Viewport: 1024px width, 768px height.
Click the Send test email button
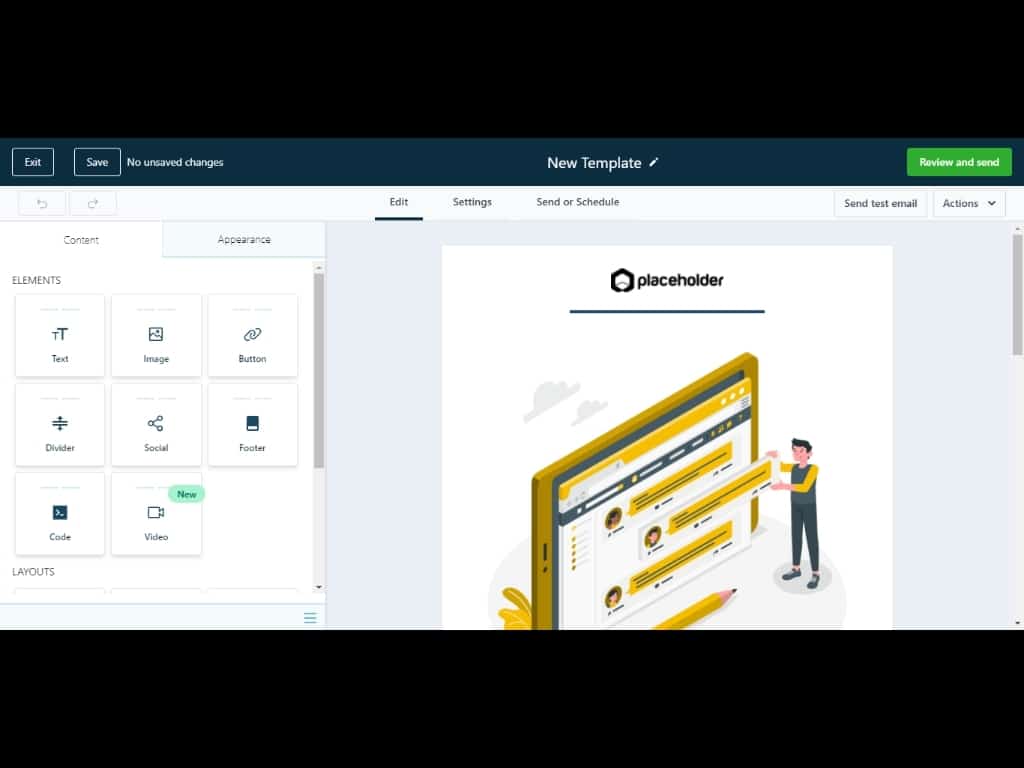[x=880, y=203]
